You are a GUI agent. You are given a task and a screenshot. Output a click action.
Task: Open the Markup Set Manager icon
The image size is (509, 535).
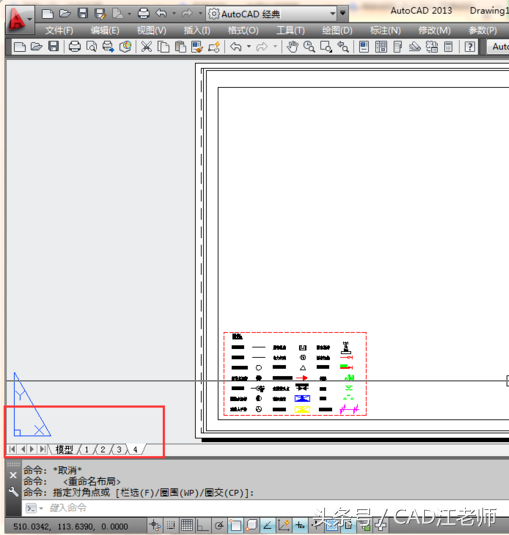(432, 46)
